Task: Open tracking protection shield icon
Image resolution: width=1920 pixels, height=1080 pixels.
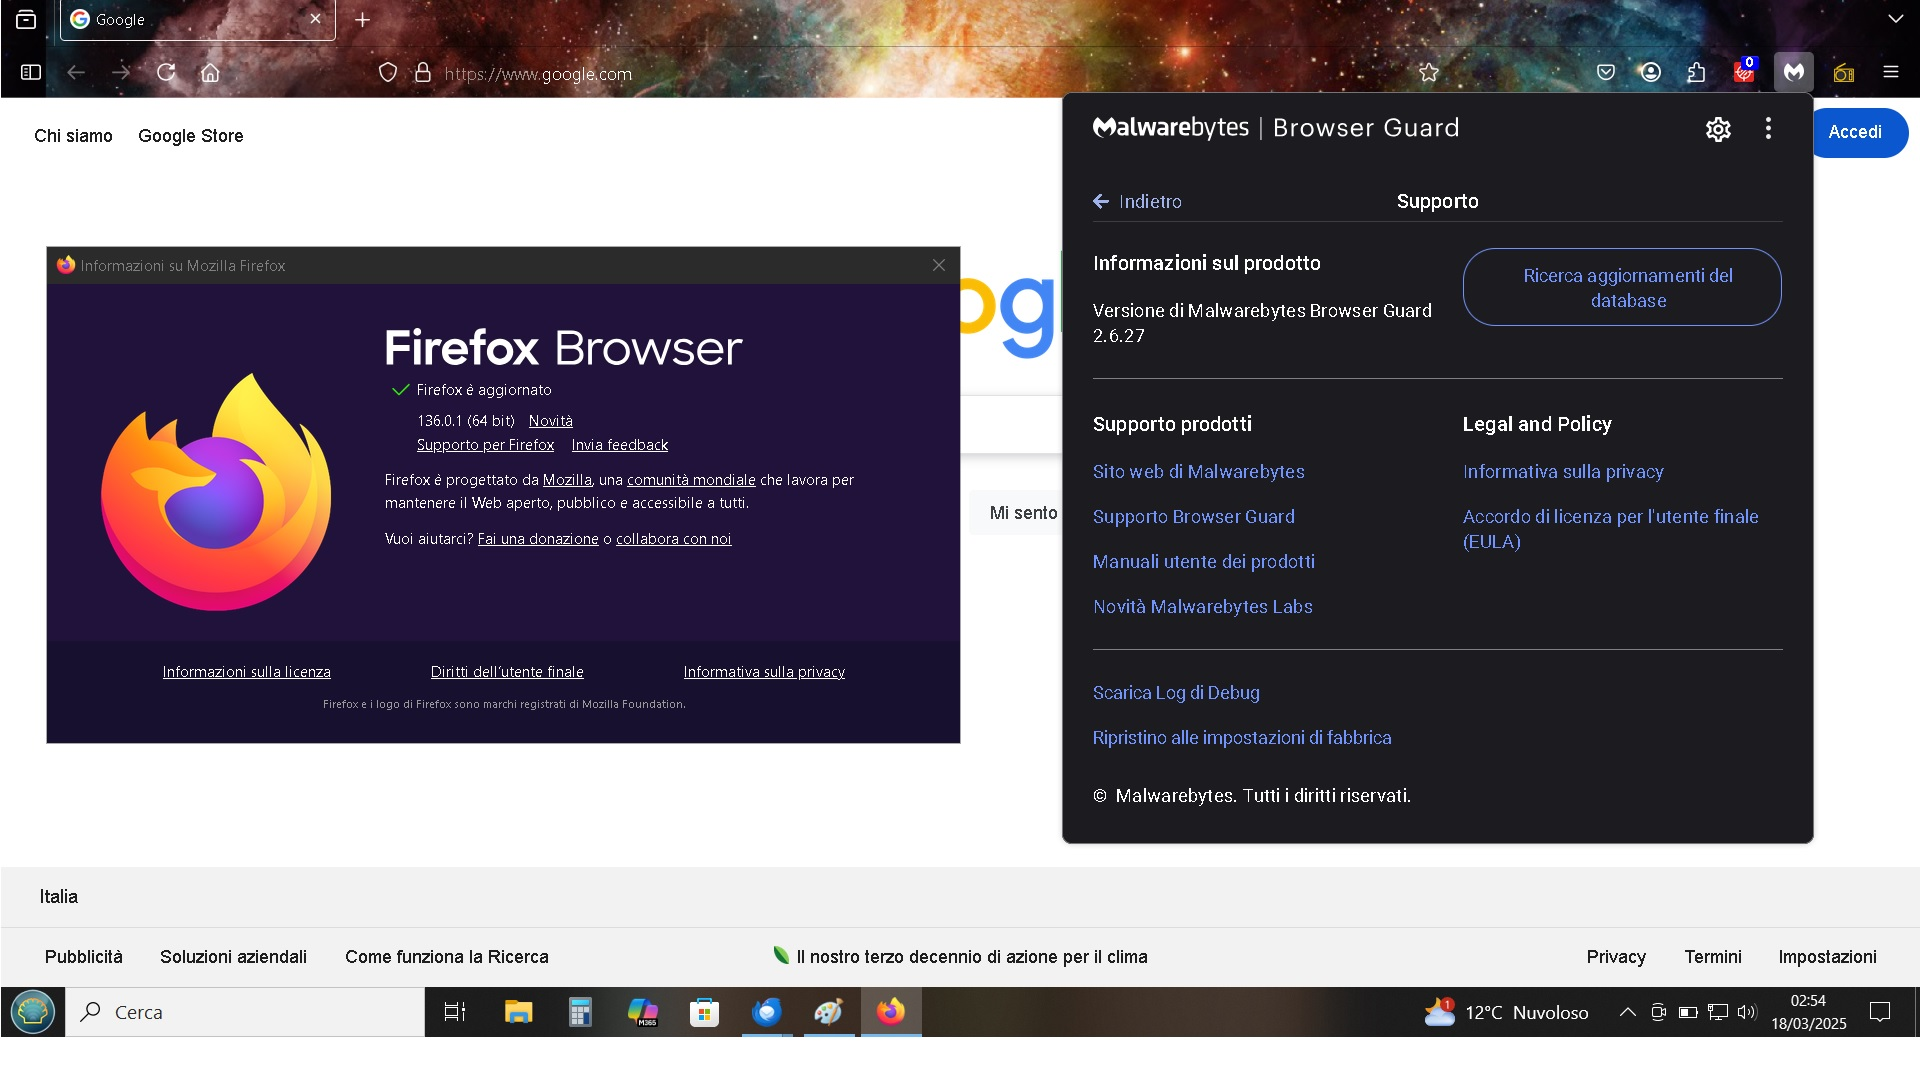Action: [388, 73]
